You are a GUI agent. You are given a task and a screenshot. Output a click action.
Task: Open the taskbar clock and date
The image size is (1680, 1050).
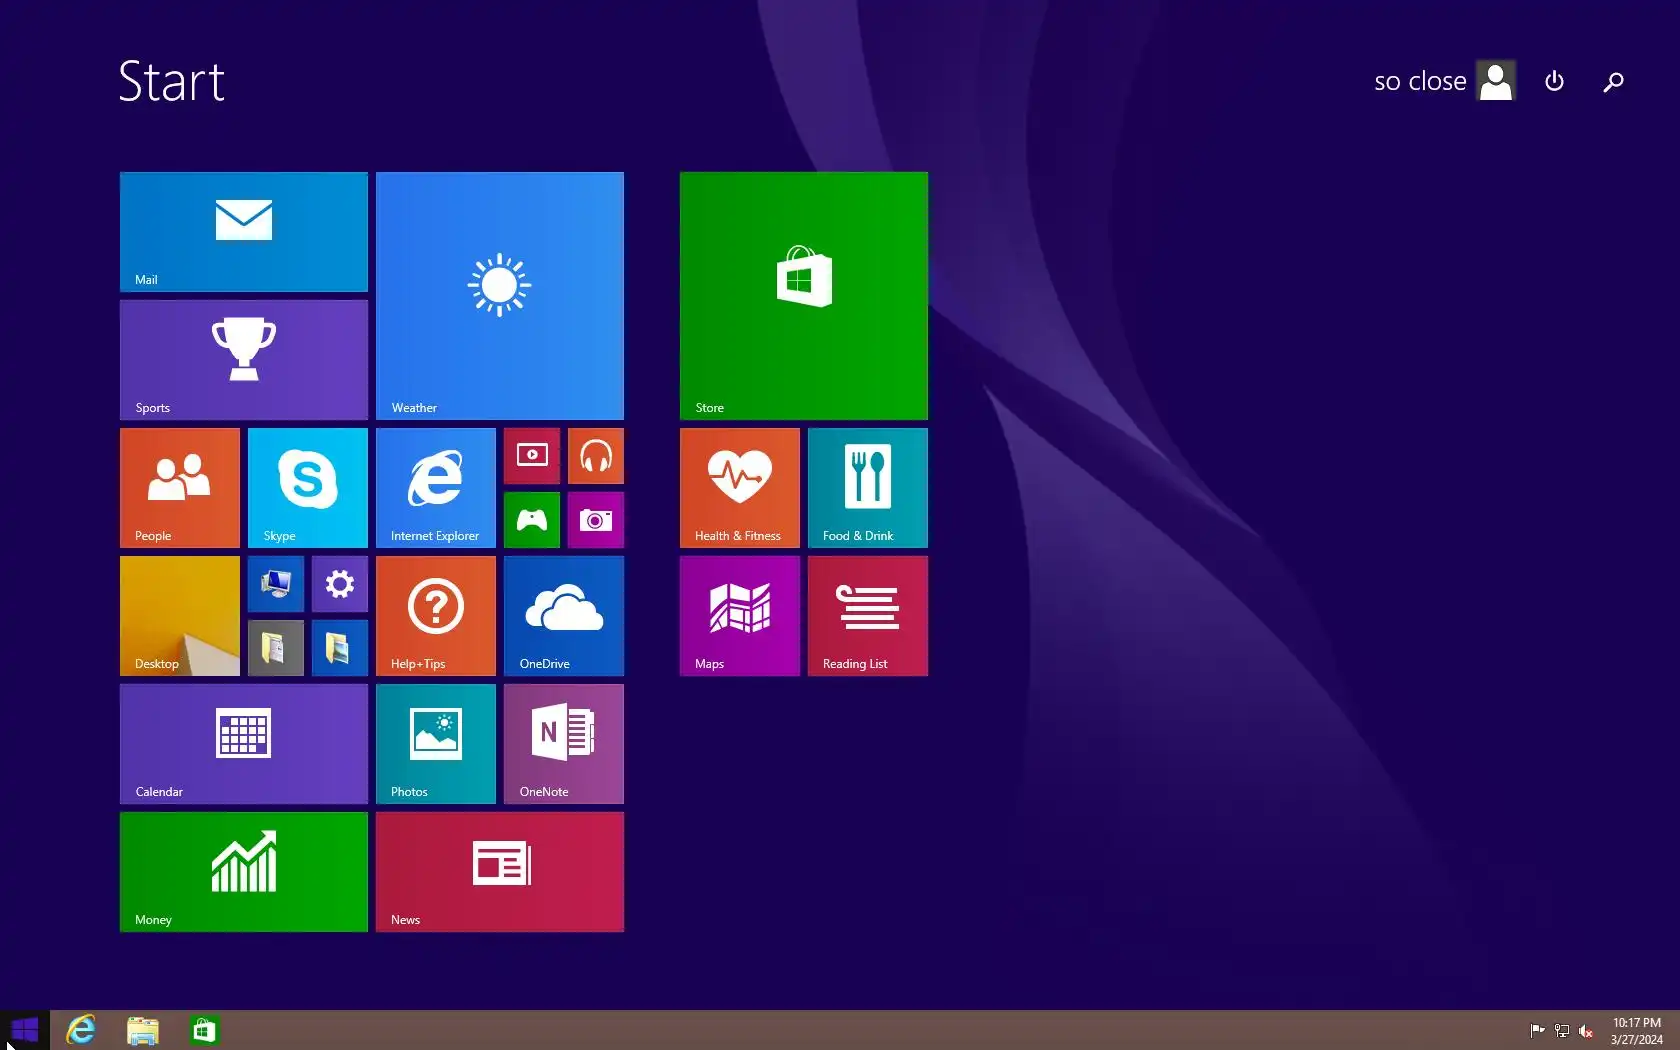point(1636,1031)
